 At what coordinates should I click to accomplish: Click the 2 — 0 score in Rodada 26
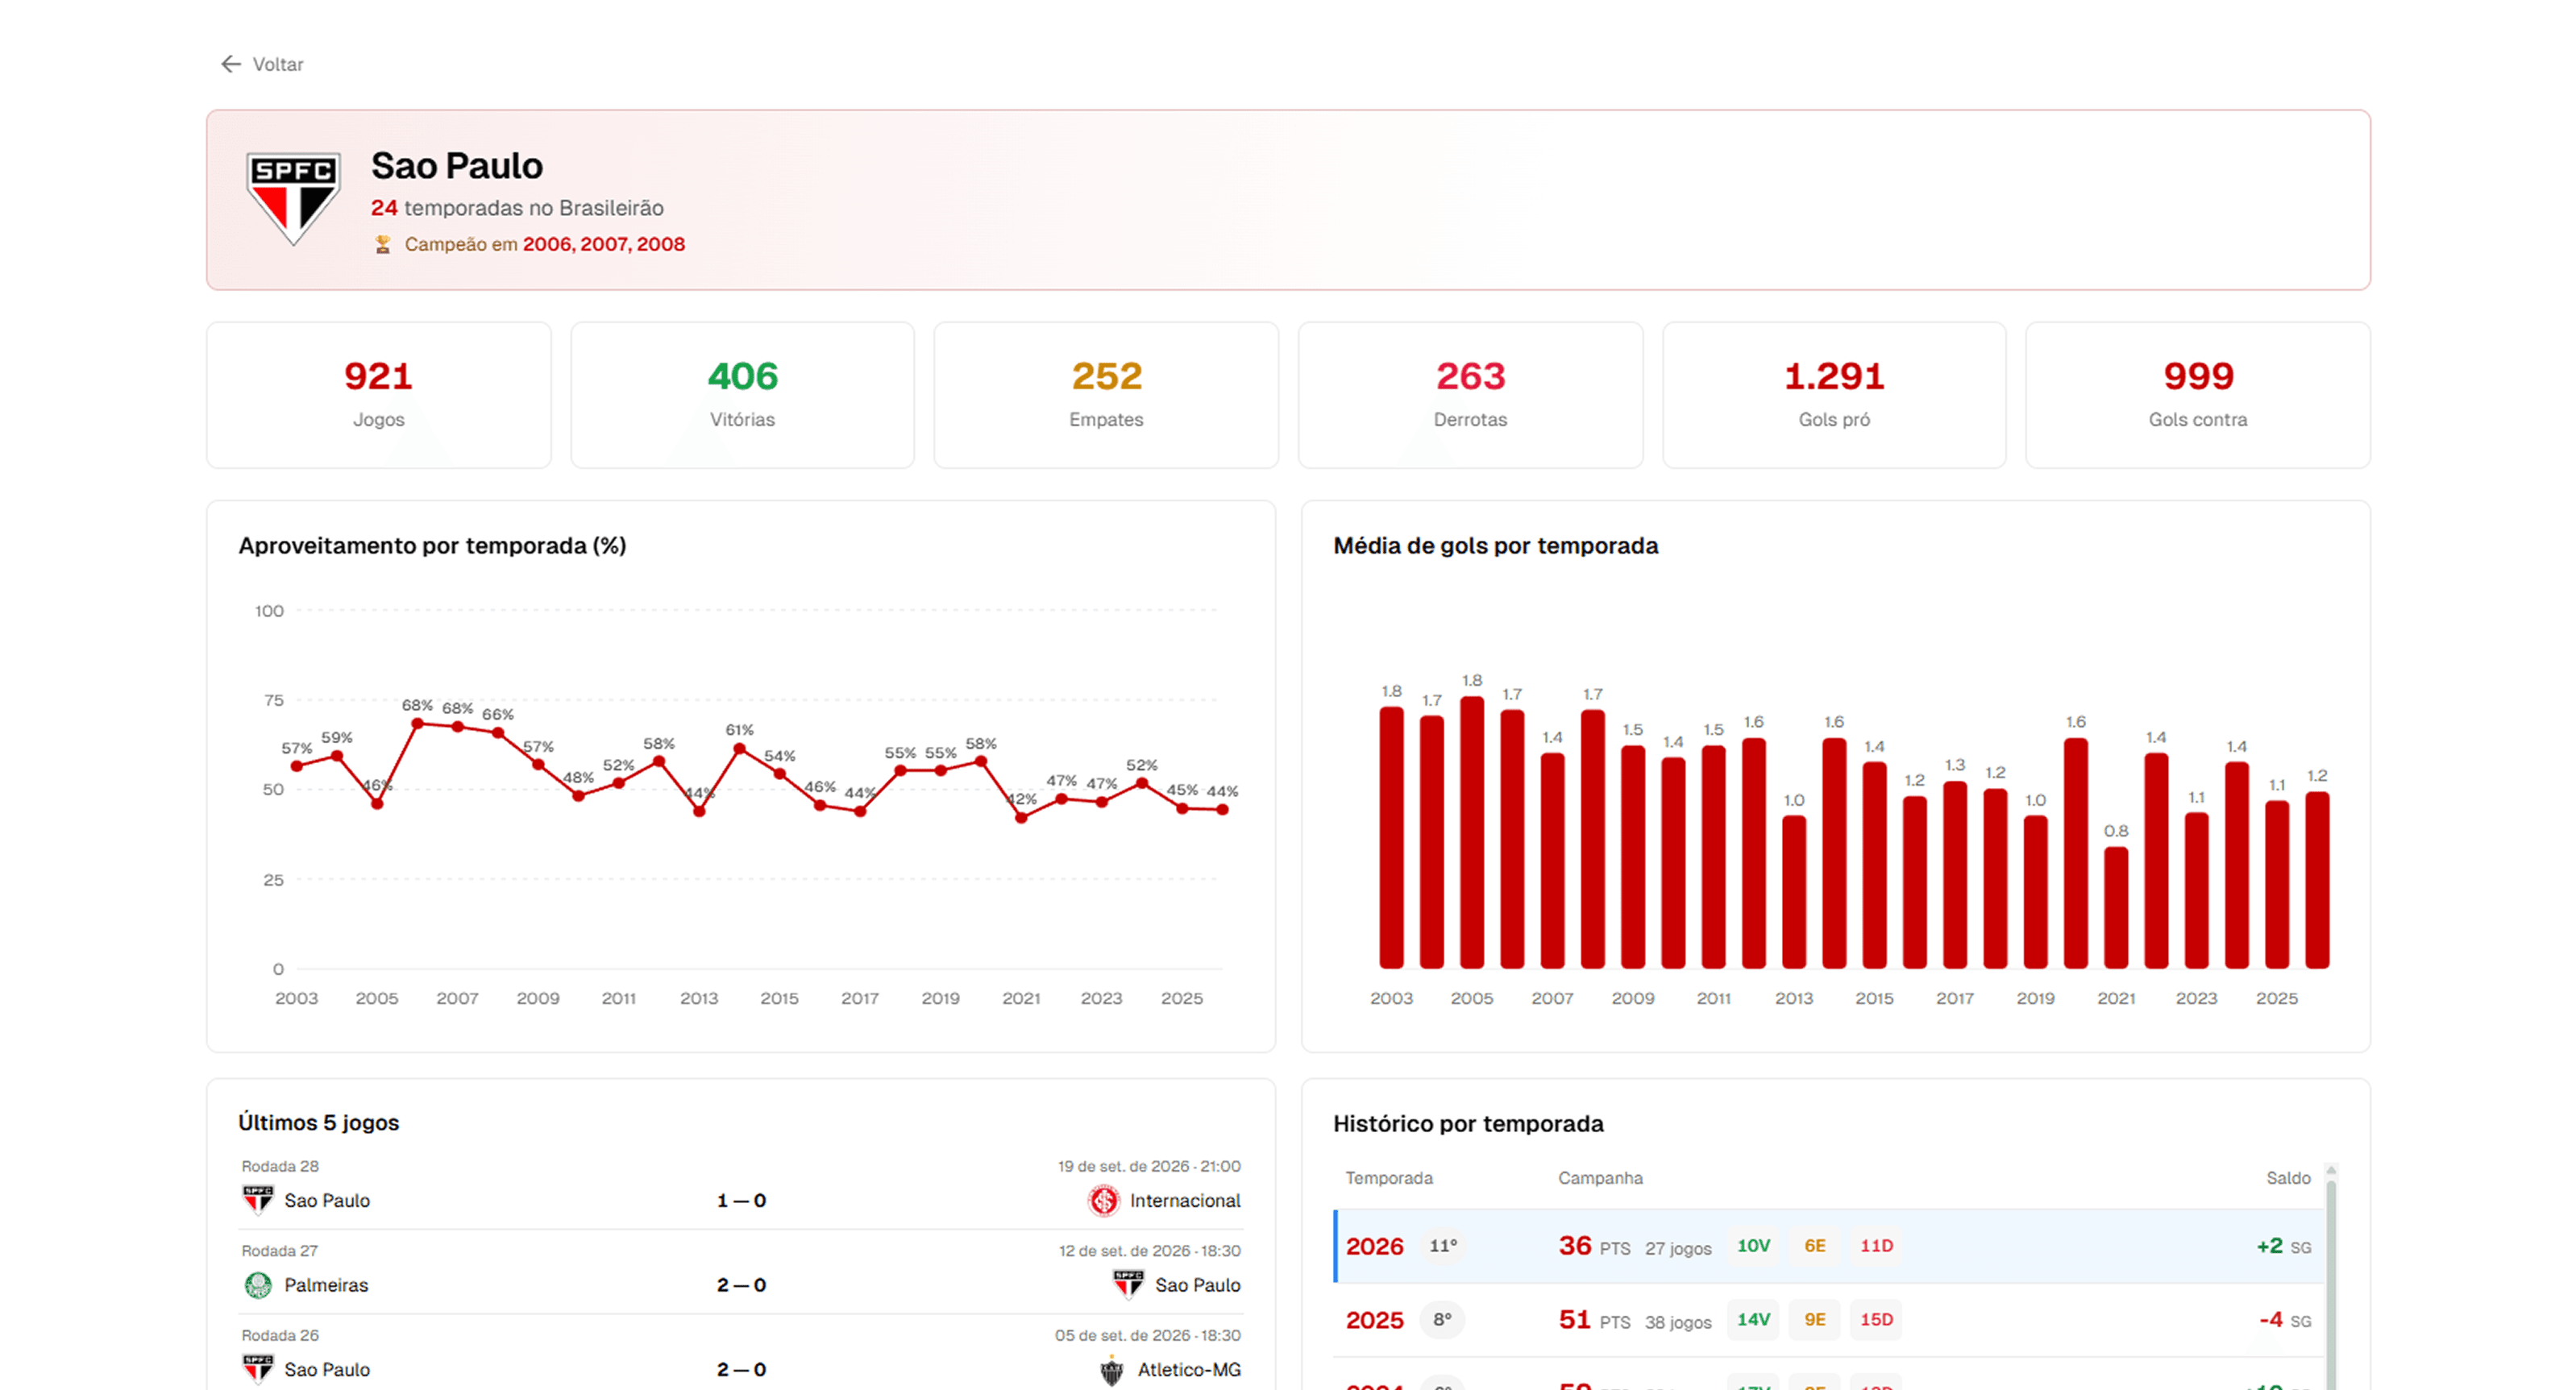click(x=741, y=1369)
